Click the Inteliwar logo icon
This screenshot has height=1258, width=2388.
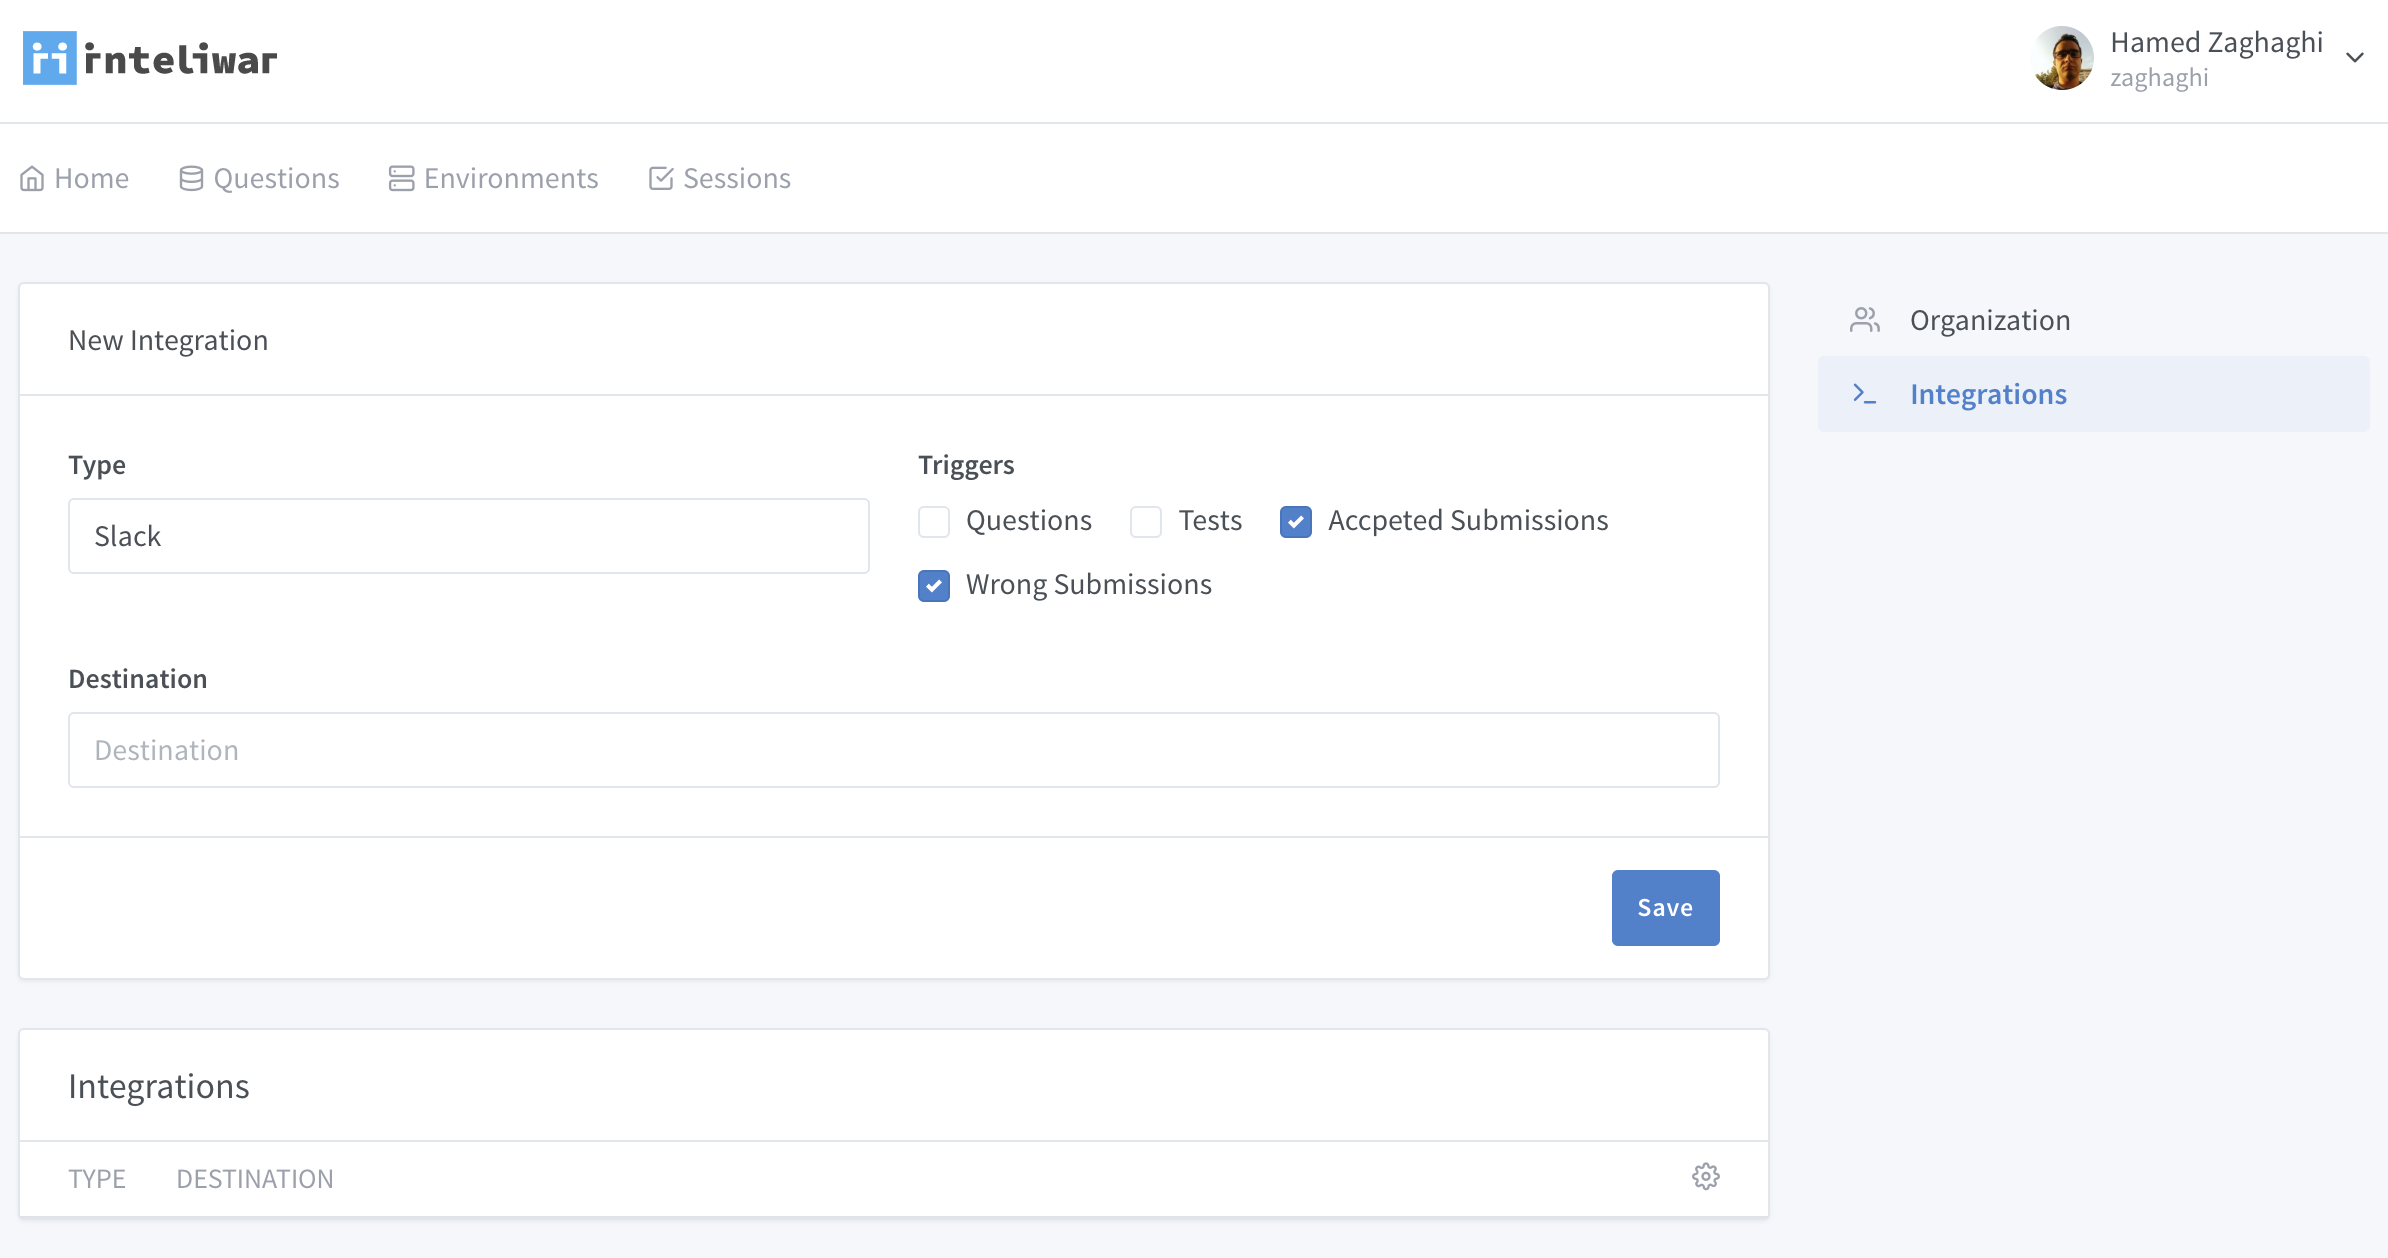click(x=50, y=59)
